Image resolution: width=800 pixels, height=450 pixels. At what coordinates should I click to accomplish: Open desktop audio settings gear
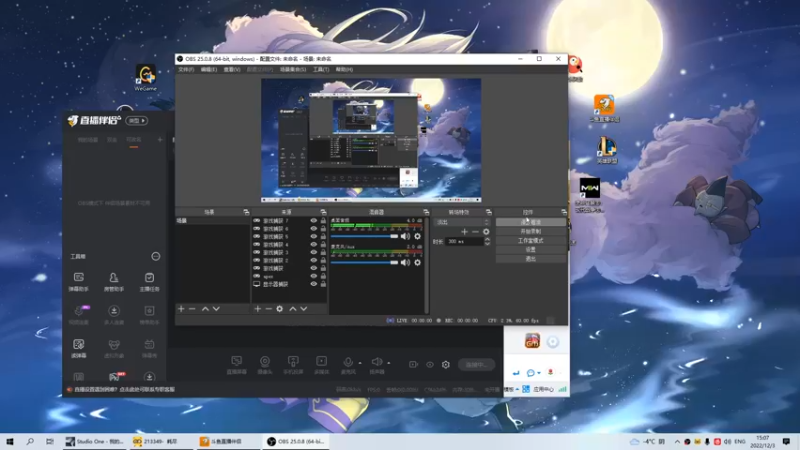click(x=417, y=236)
